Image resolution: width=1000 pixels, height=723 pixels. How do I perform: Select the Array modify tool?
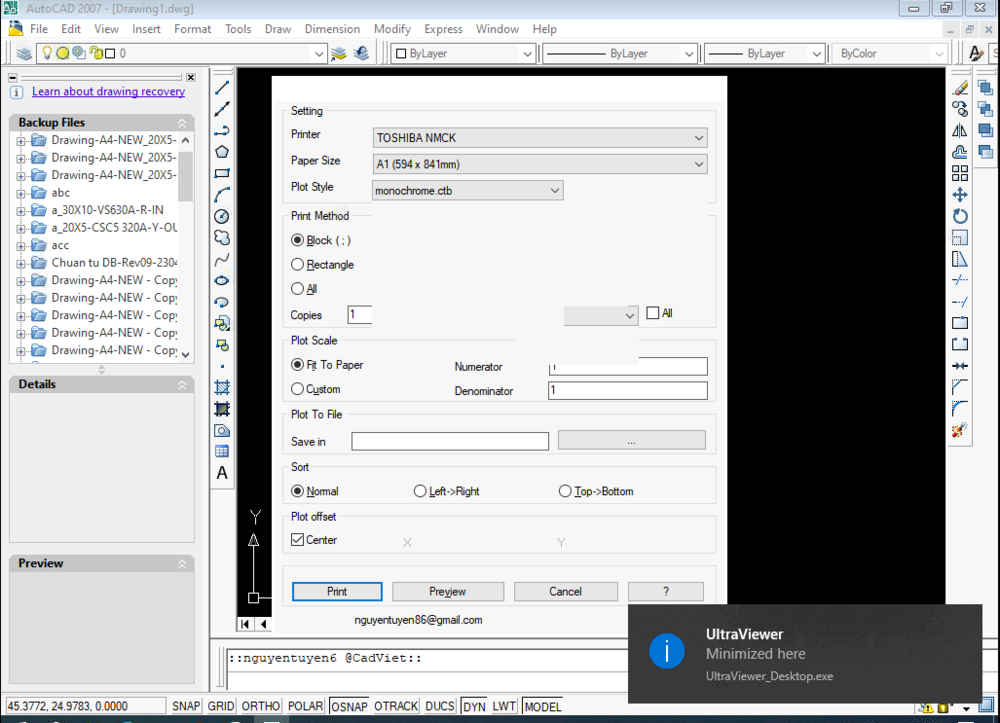(x=960, y=173)
